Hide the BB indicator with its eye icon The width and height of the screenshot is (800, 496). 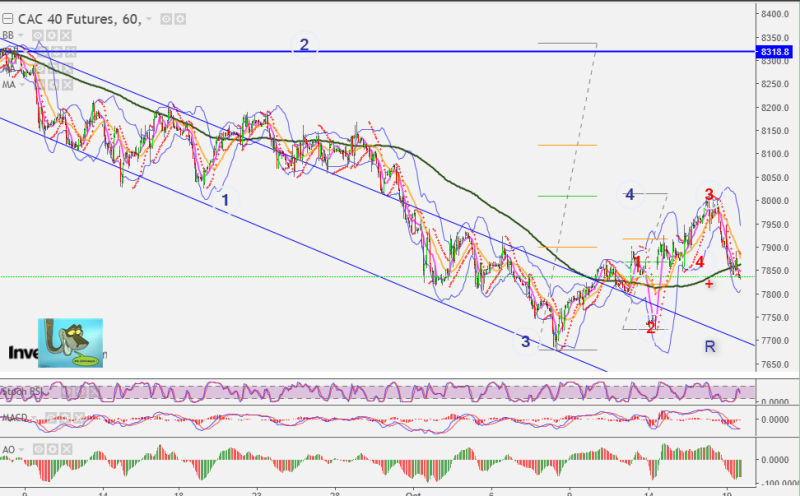38,35
